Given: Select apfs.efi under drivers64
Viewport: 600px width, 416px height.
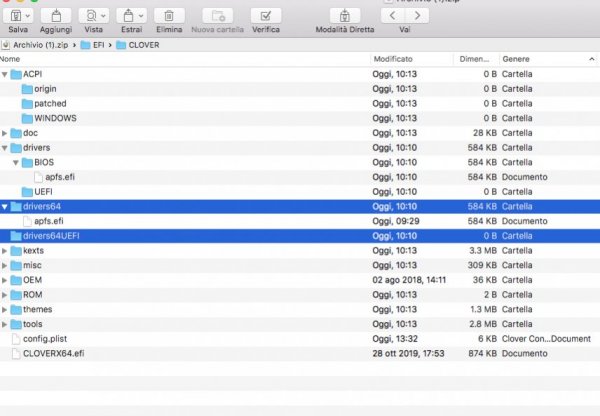Looking at the screenshot, I should (49, 221).
